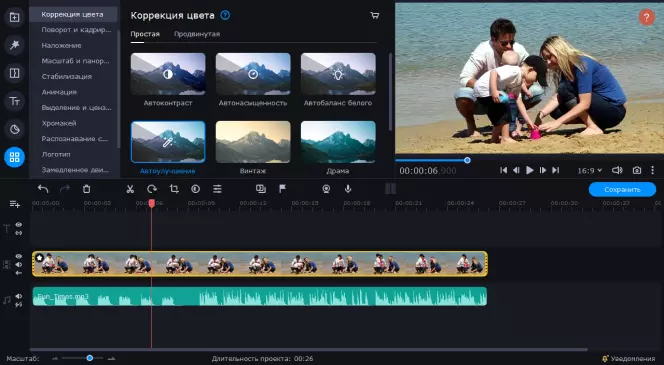Toggle video track visibility eye
The height and width of the screenshot is (365, 664).
click(19, 256)
